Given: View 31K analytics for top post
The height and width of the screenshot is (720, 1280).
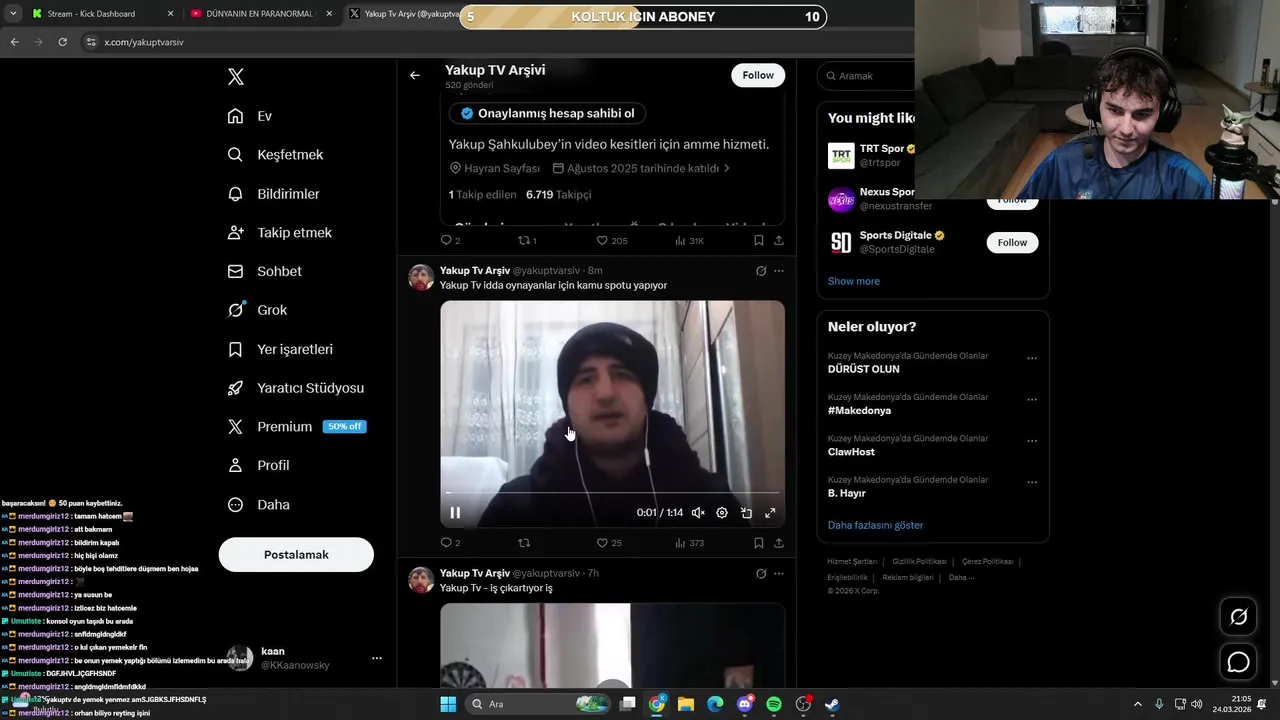Looking at the screenshot, I should pyautogui.click(x=689, y=240).
